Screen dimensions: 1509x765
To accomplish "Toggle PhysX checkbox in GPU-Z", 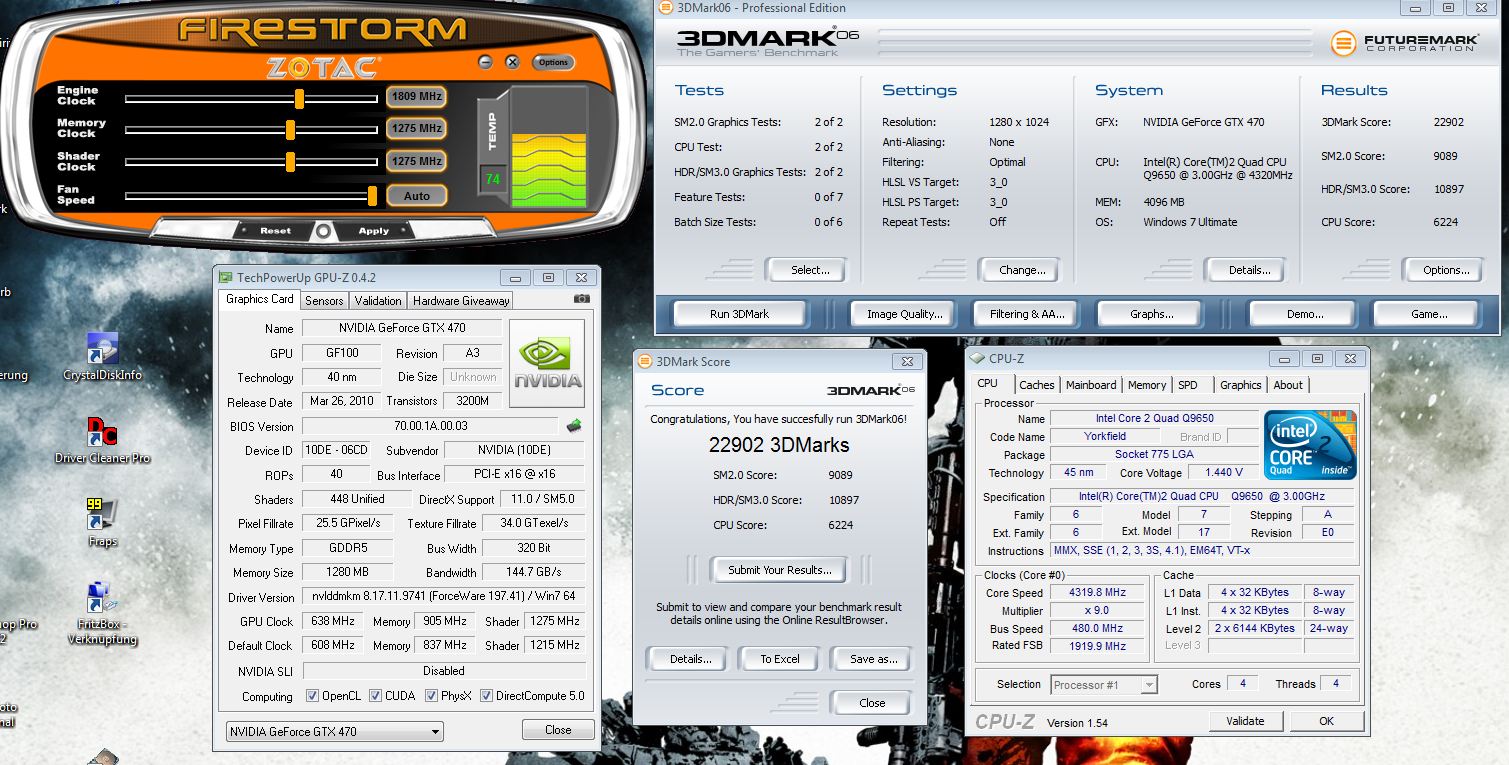I will pos(432,696).
